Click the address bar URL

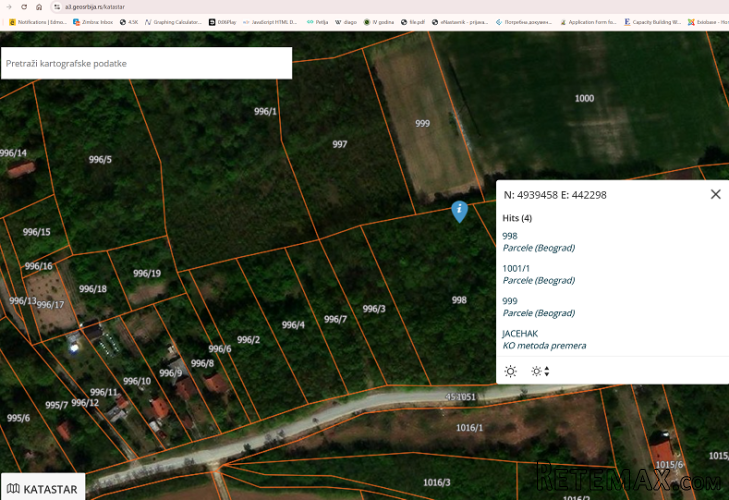[x=94, y=7]
